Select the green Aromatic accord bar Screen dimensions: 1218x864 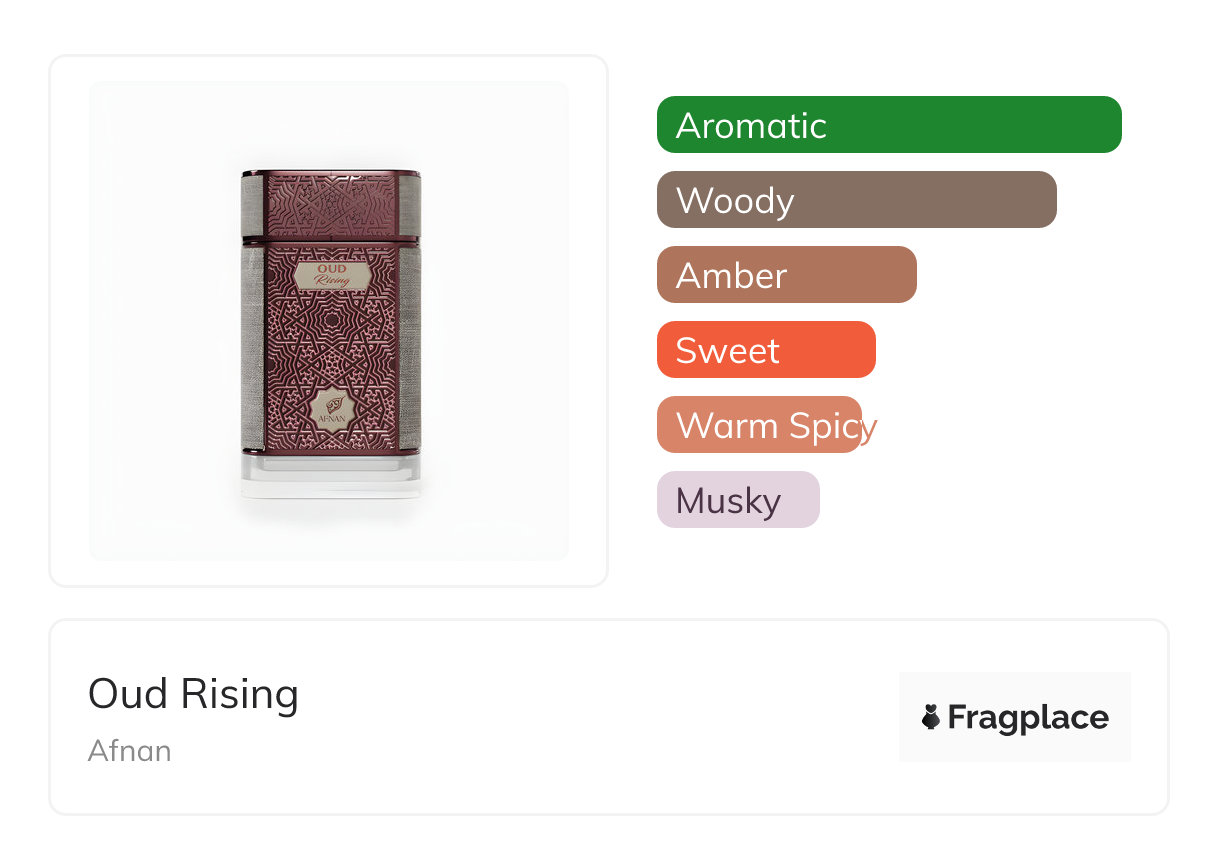coord(888,125)
